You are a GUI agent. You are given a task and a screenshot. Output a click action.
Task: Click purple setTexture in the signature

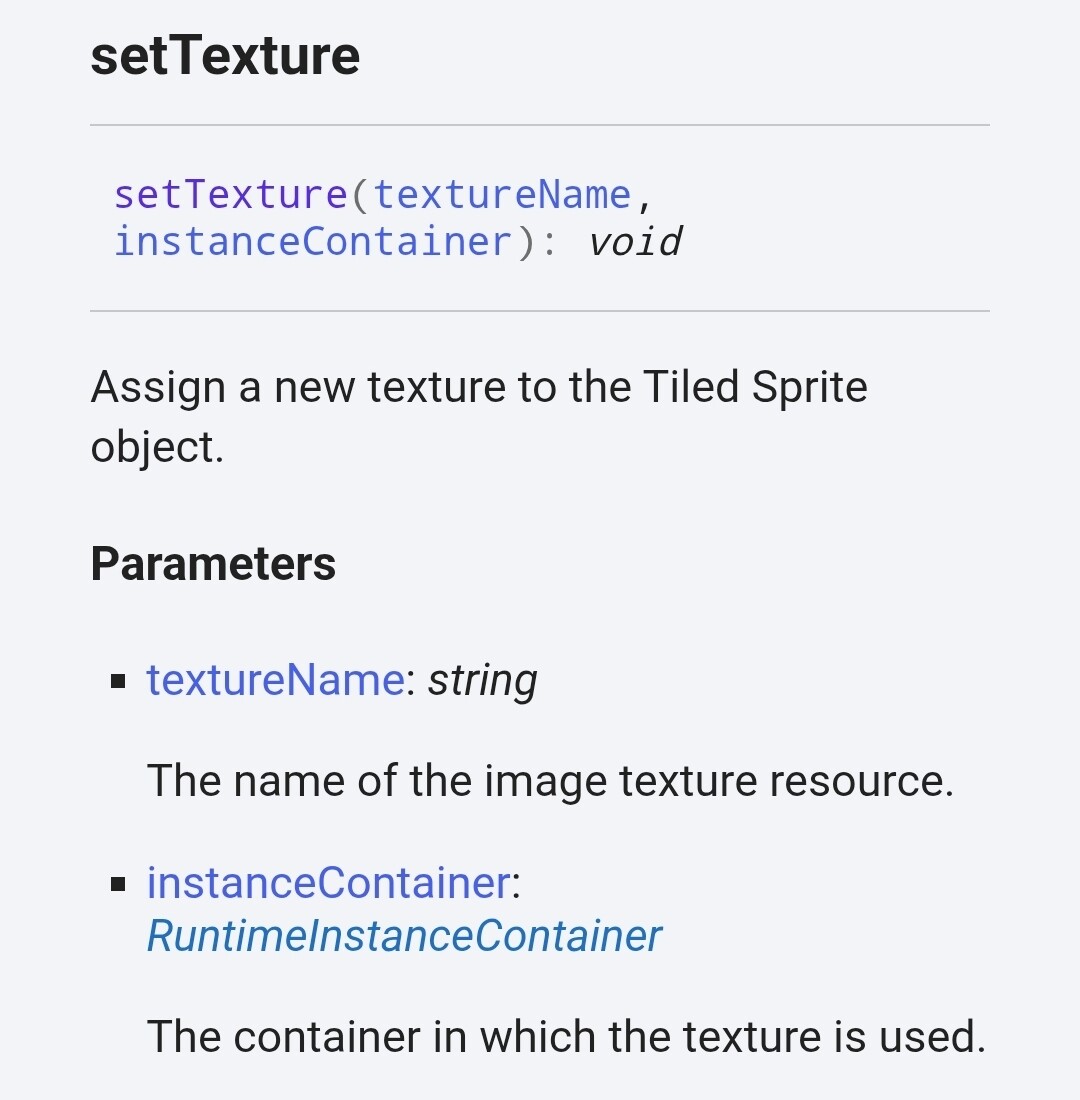(x=231, y=194)
